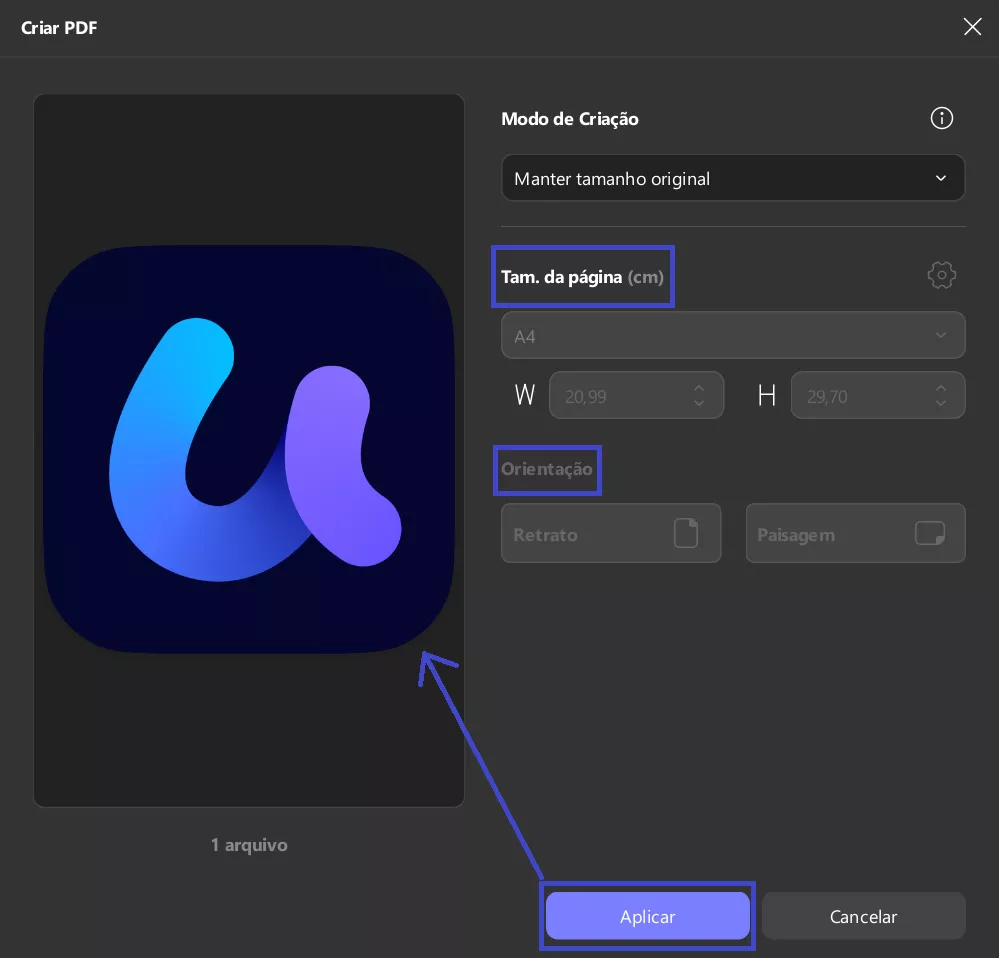This screenshot has width=999, height=958.
Task: Click the UPDF logo preview thumbnail
Action: coord(249,450)
